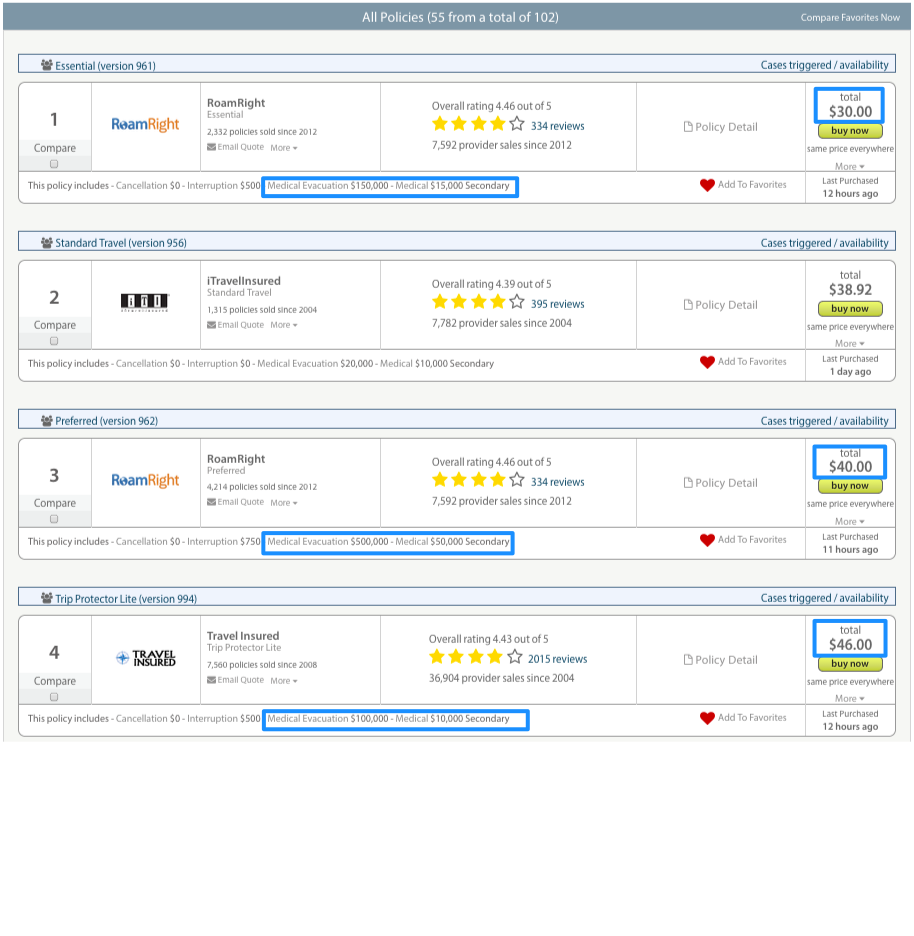Check Compare box for policy 1

54,164
